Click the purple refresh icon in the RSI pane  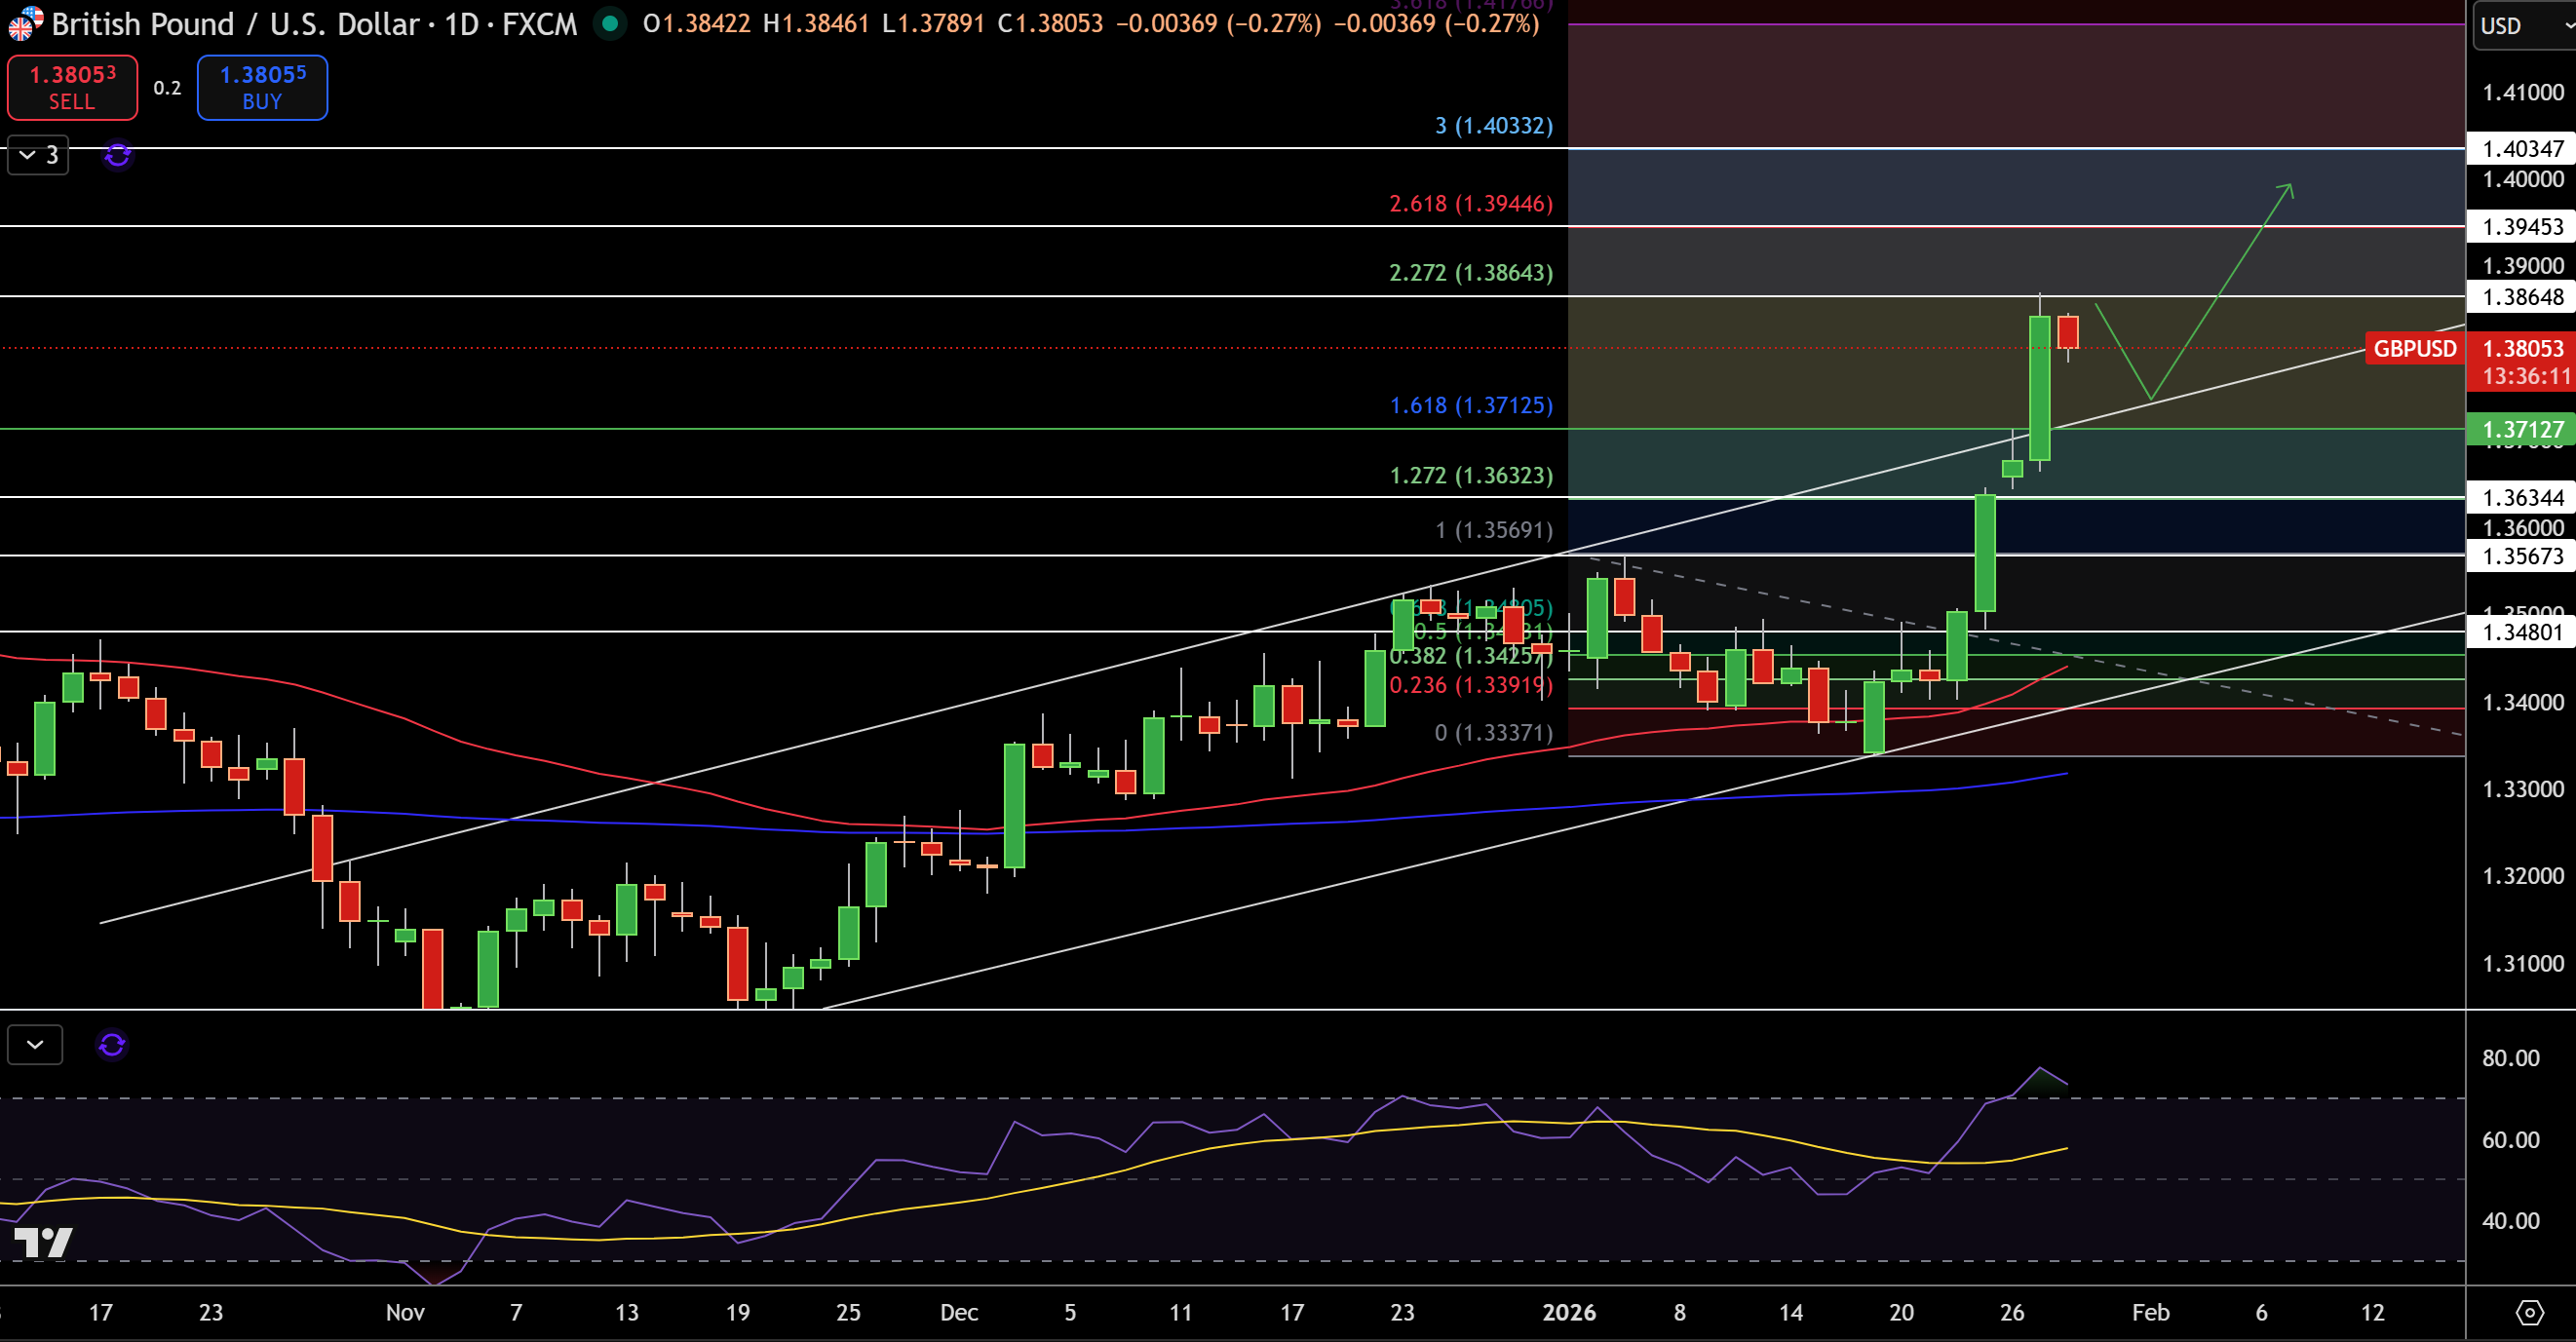112,1044
